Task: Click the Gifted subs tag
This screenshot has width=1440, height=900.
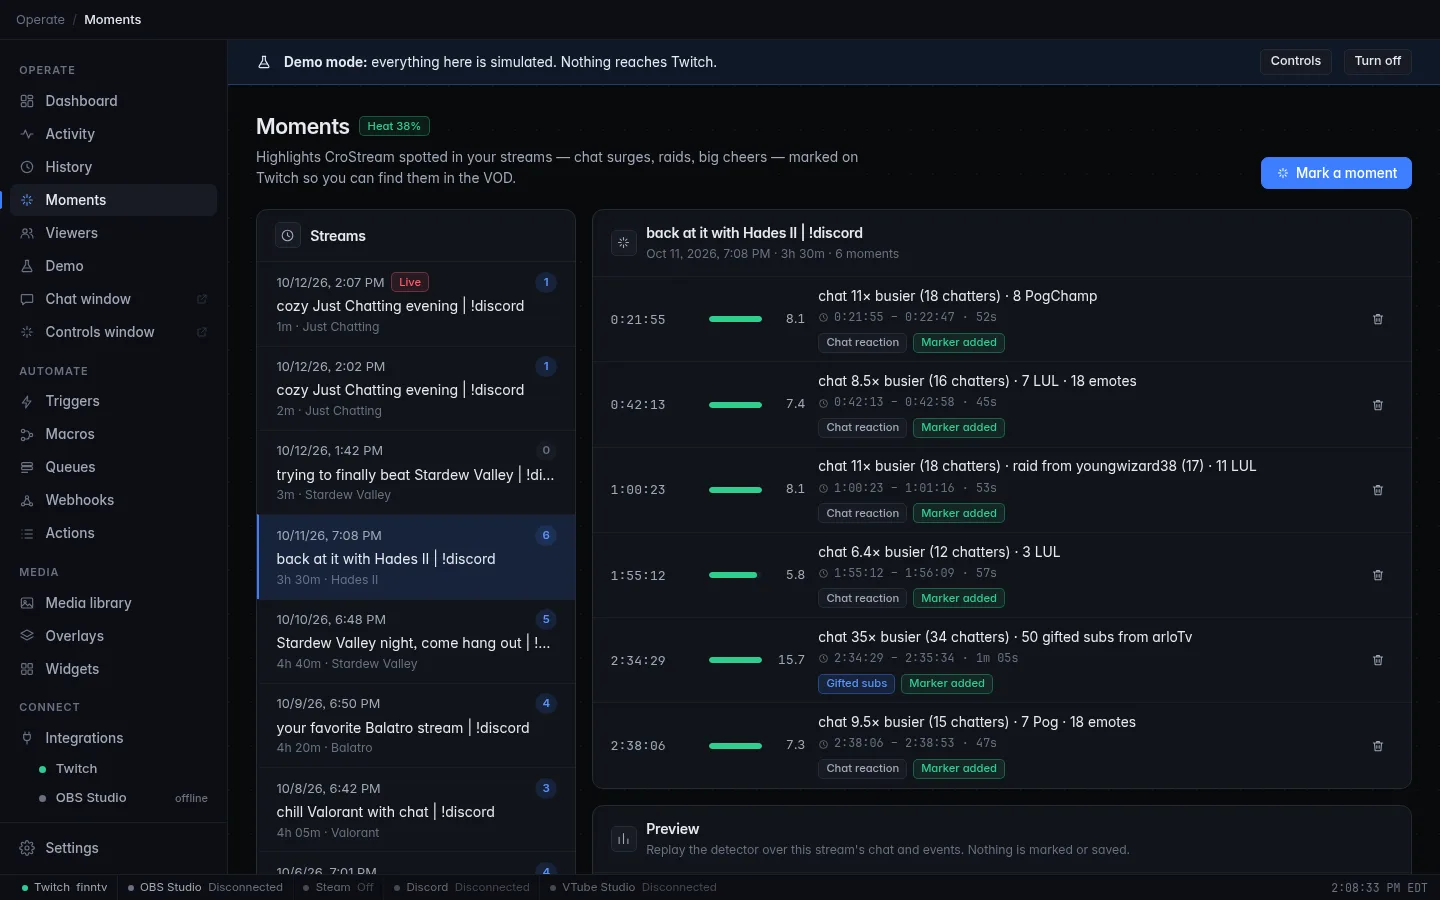Action: (856, 684)
